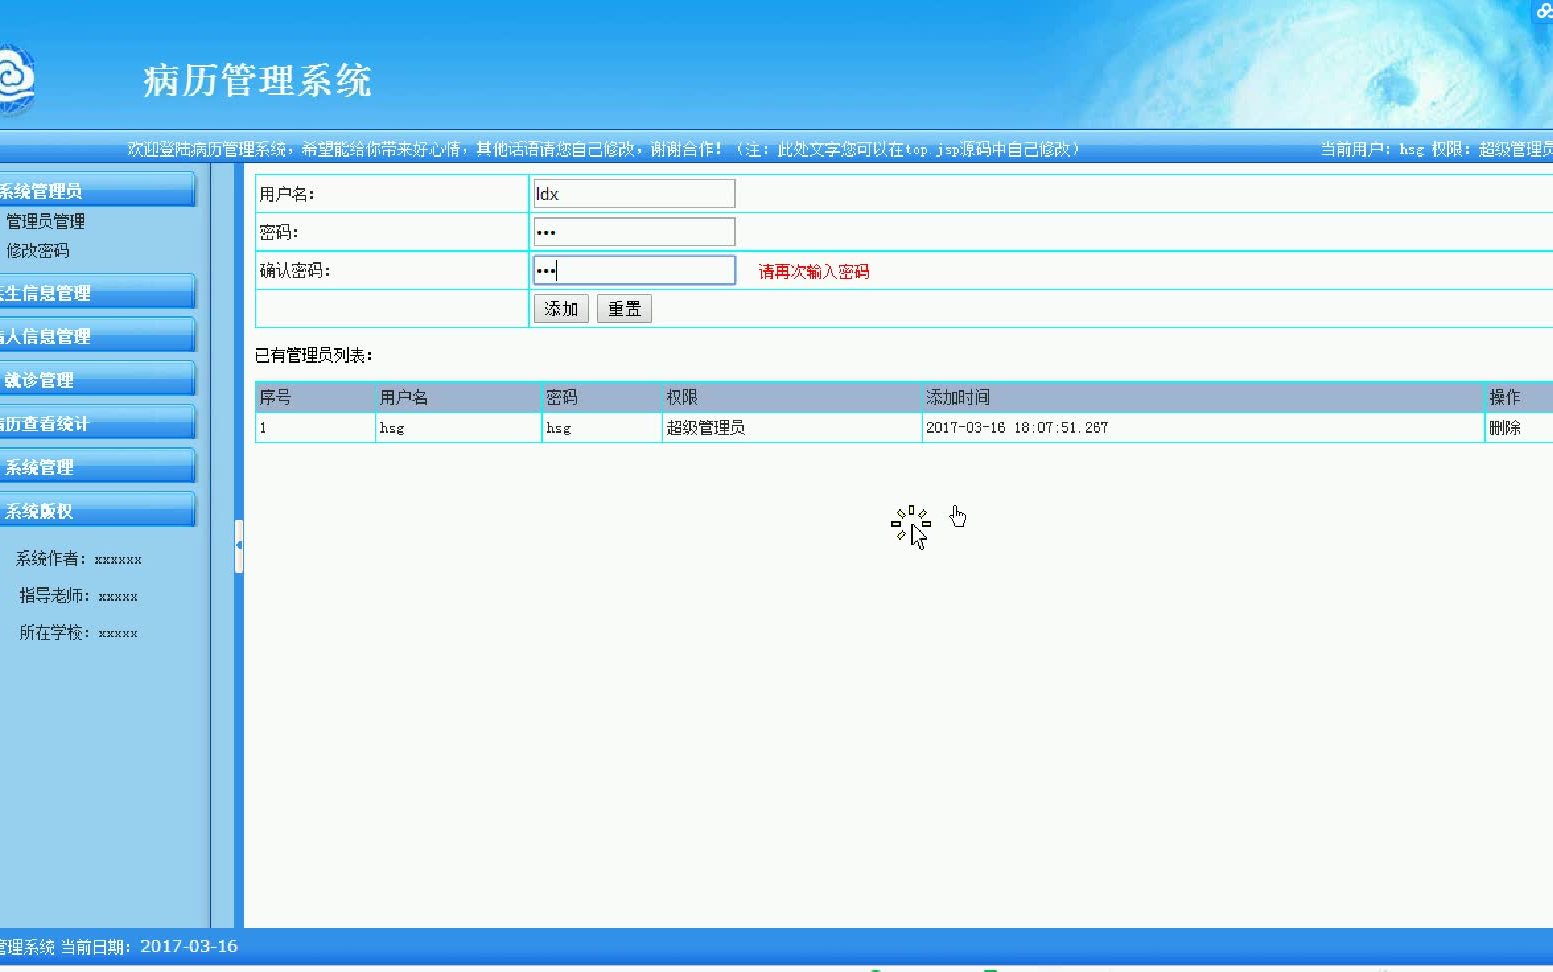The width and height of the screenshot is (1553, 972).
Task: Click the 当前用户 hsg label at top right
Action: point(1410,149)
